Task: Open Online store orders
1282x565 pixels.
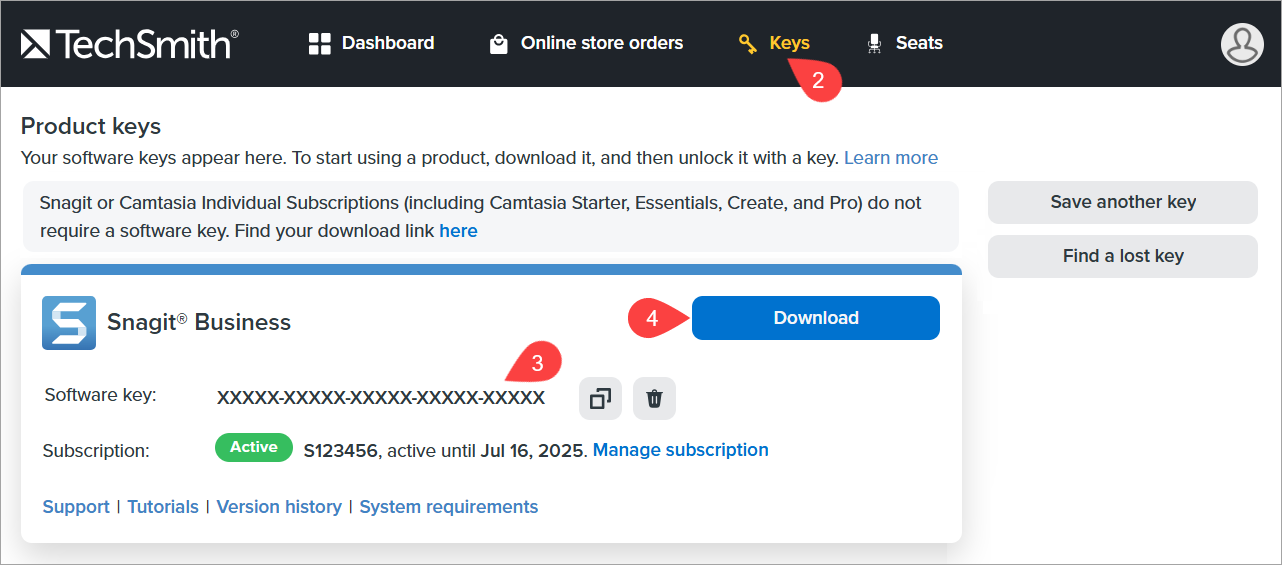Action: (x=586, y=43)
